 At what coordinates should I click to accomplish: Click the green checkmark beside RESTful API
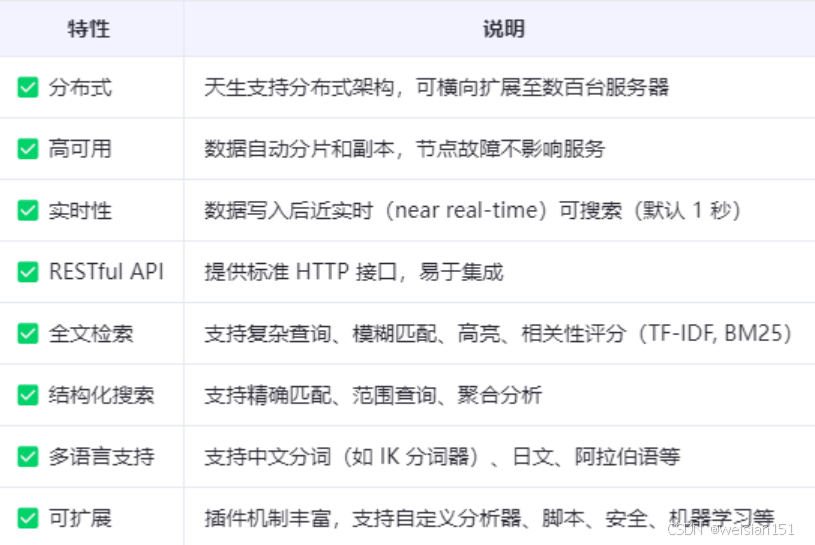pos(28,272)
